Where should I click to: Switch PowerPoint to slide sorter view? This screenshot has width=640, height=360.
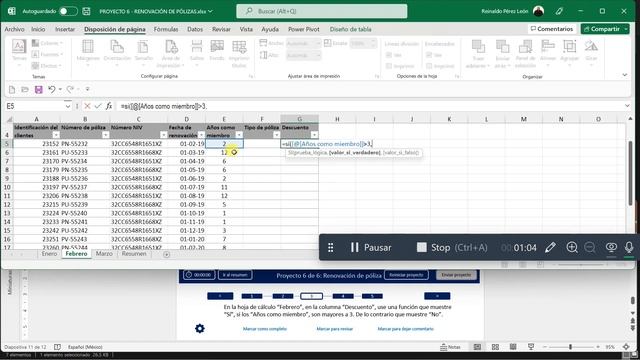click(x=495, y=347)
